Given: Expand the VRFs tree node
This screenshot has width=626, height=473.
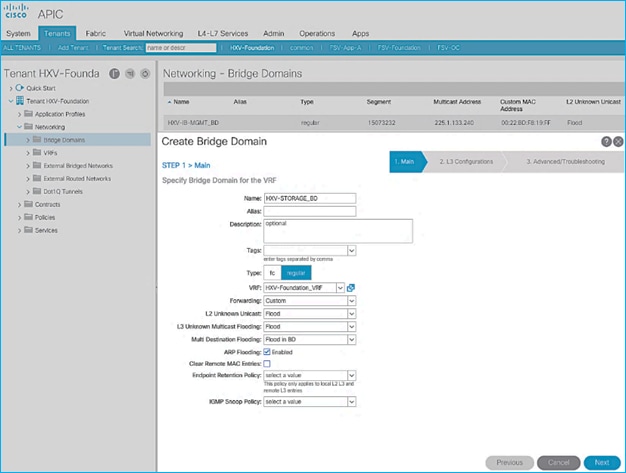Looking at the screenshot, I should pos(28,153).
